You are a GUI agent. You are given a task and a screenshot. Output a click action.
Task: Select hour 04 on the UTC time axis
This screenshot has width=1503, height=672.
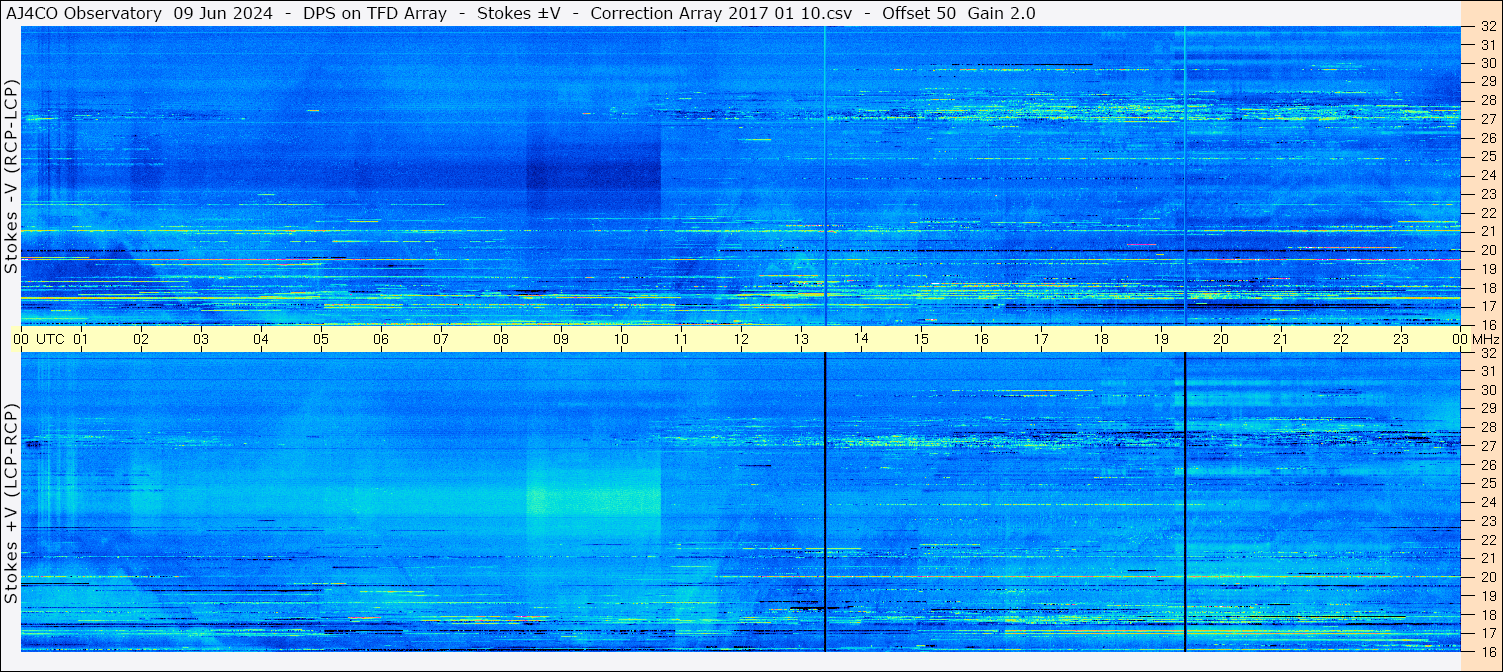point(261,339)
